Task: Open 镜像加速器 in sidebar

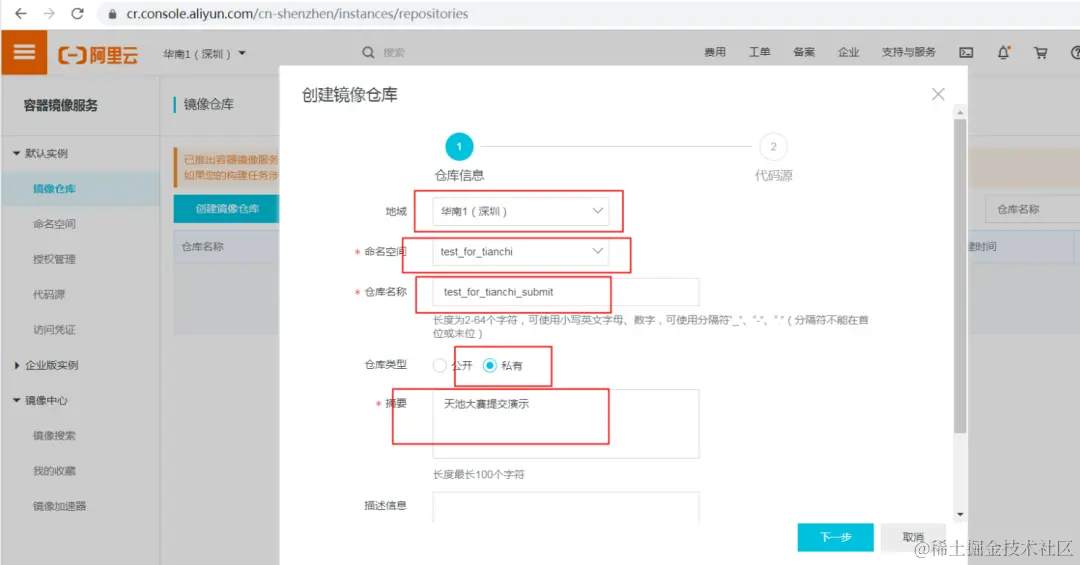Action: click(60, 506)
